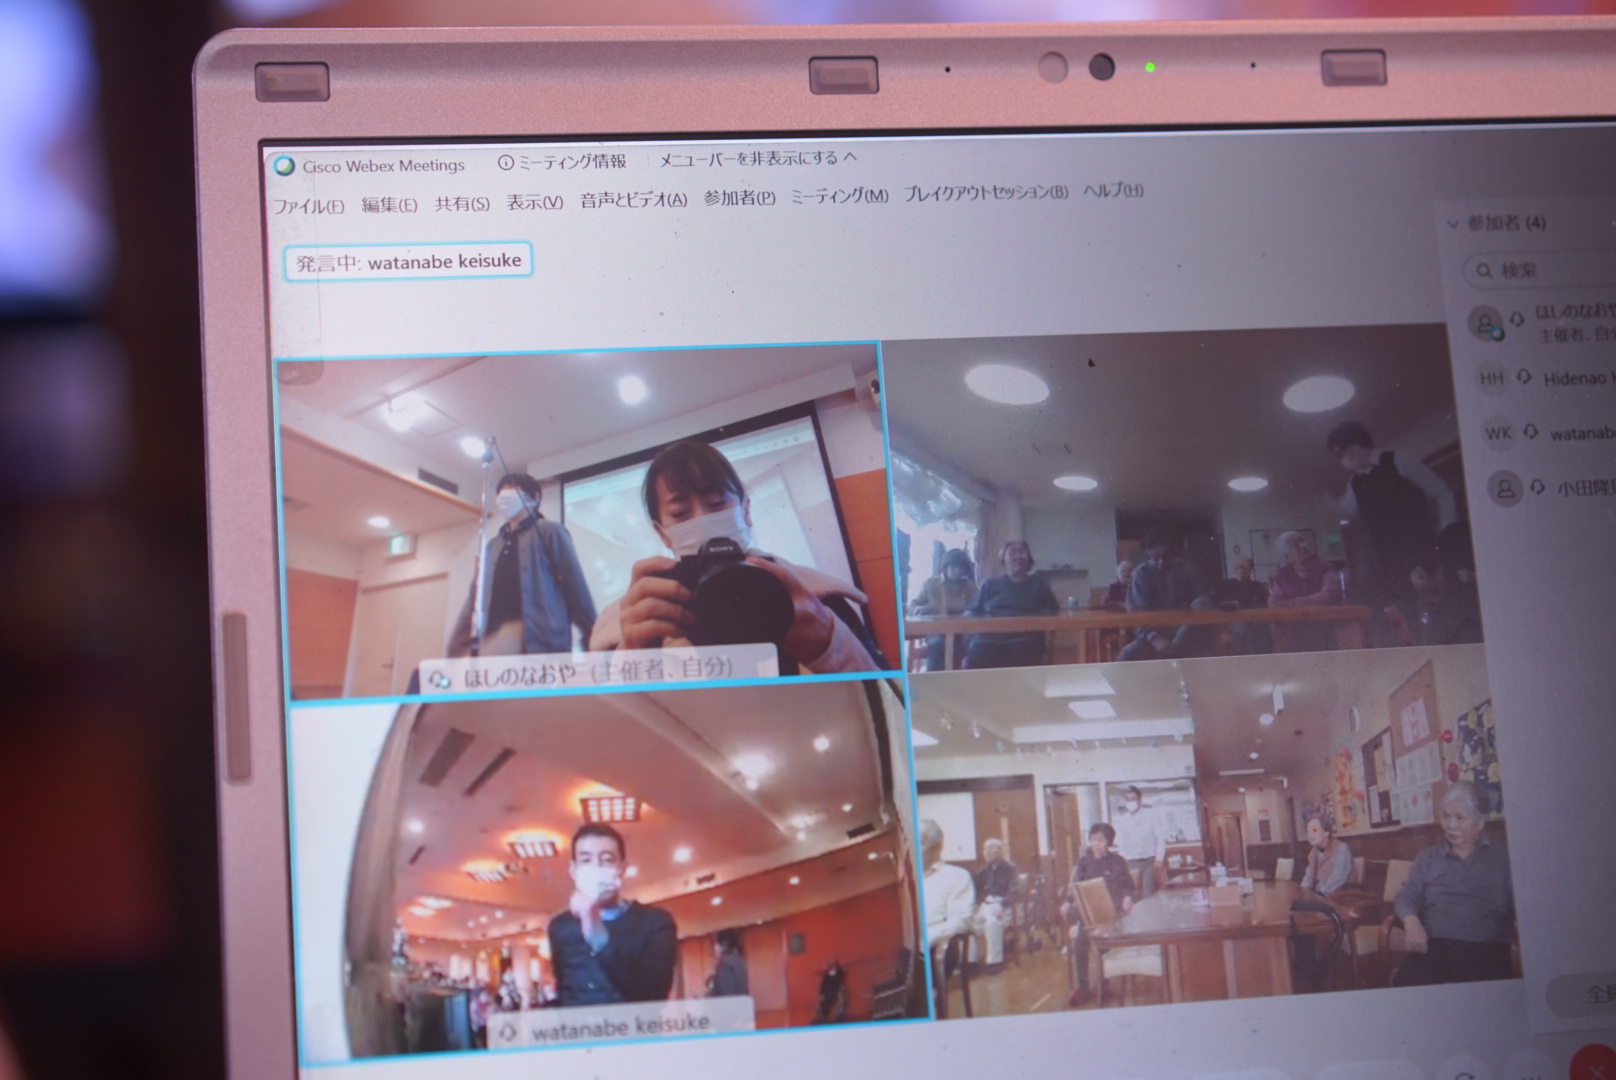Hide the menu bar via メニューバーを非表示にする
The width and height of the screenshot is (1616, 1080).
click(757, 158)
